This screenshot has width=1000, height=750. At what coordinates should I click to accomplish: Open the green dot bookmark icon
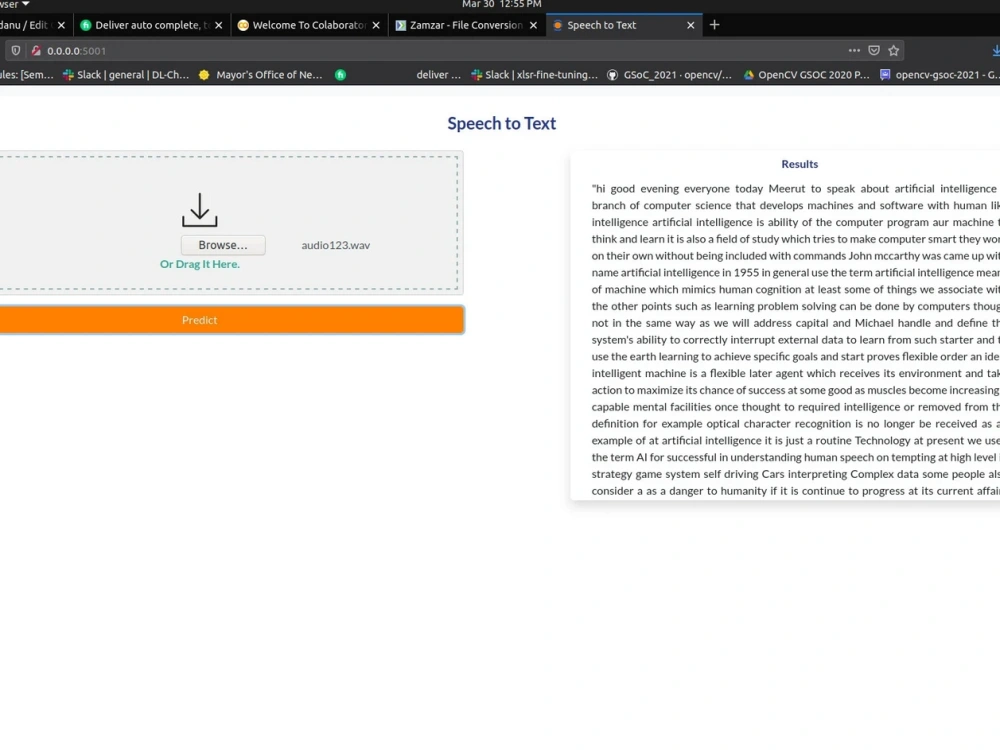[x=340, y=74]
